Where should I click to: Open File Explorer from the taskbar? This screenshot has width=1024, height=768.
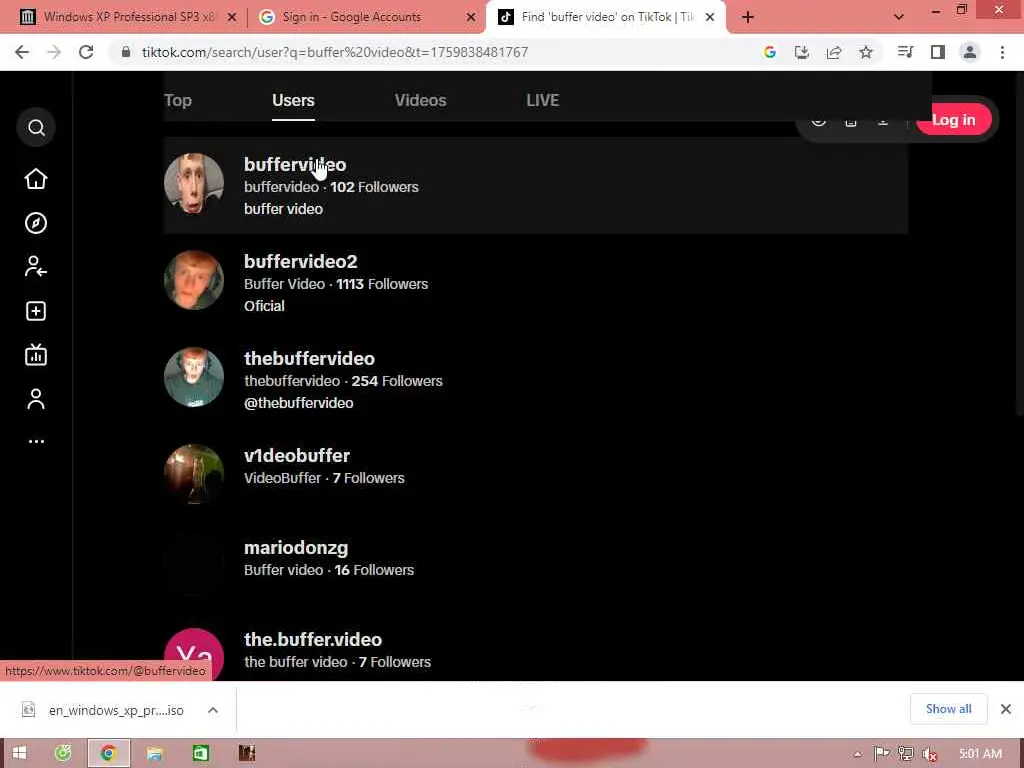click(x=154, y=754)
